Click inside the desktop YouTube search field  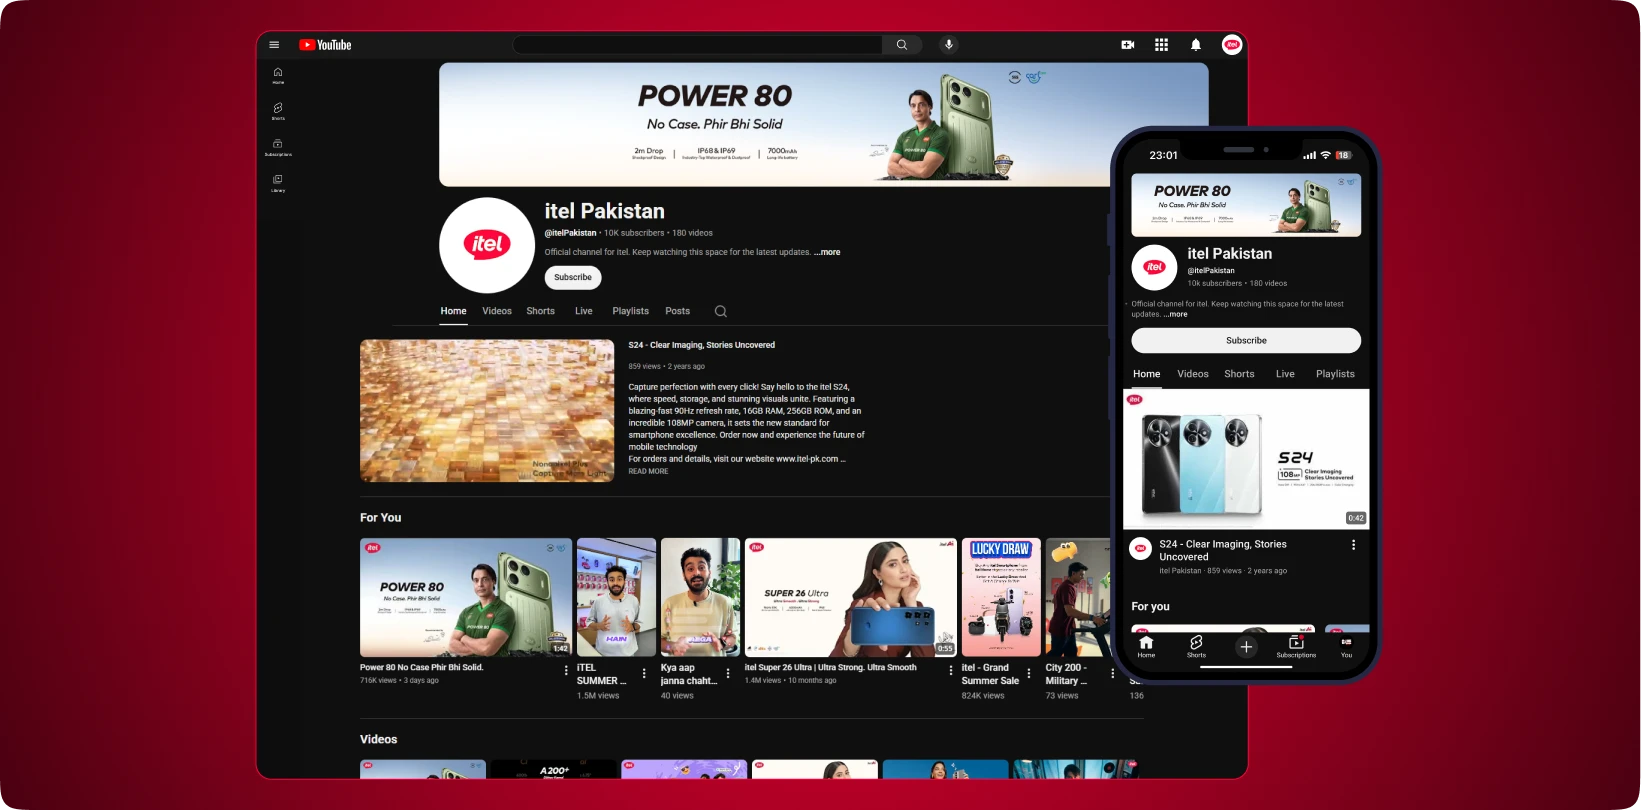[698, 45]
